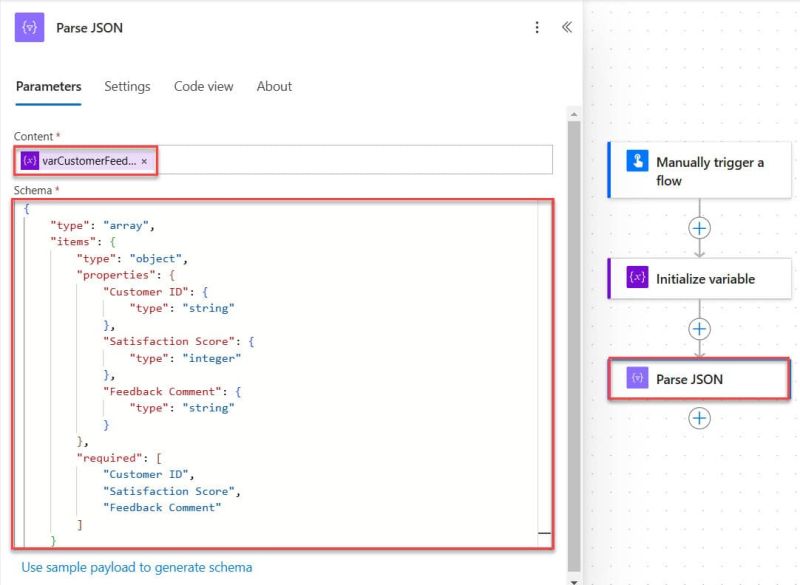Collapse the panel using the double chevron icon

click(x=567, y=28)
